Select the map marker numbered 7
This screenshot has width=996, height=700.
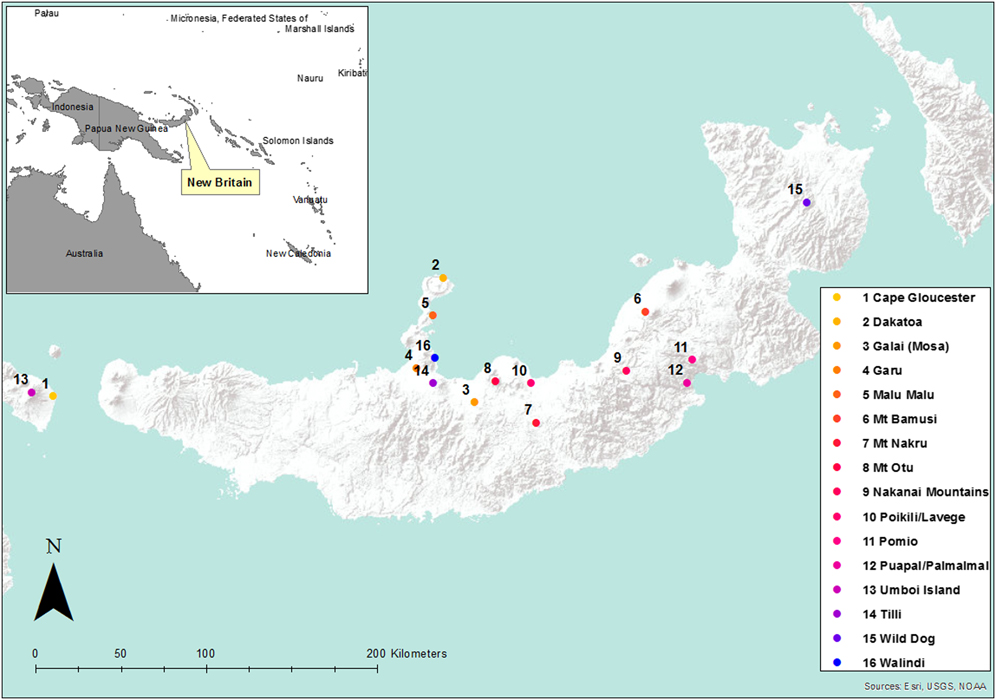[537, 423]
